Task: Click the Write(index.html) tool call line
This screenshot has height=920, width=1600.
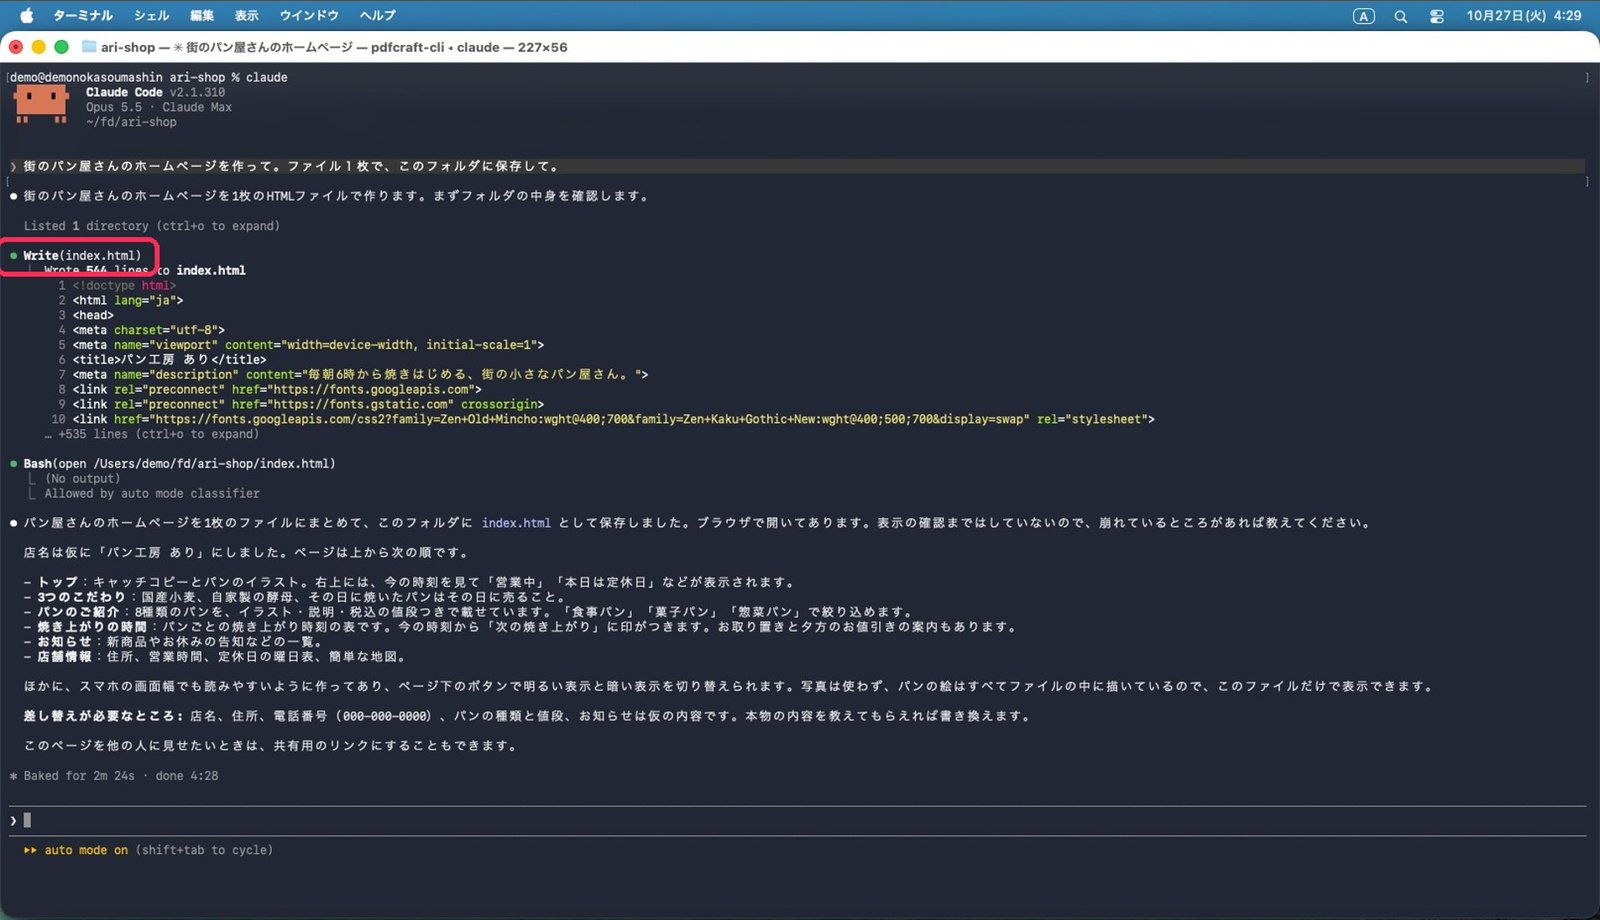Action: pyautogui.click(x=82, y=255)
